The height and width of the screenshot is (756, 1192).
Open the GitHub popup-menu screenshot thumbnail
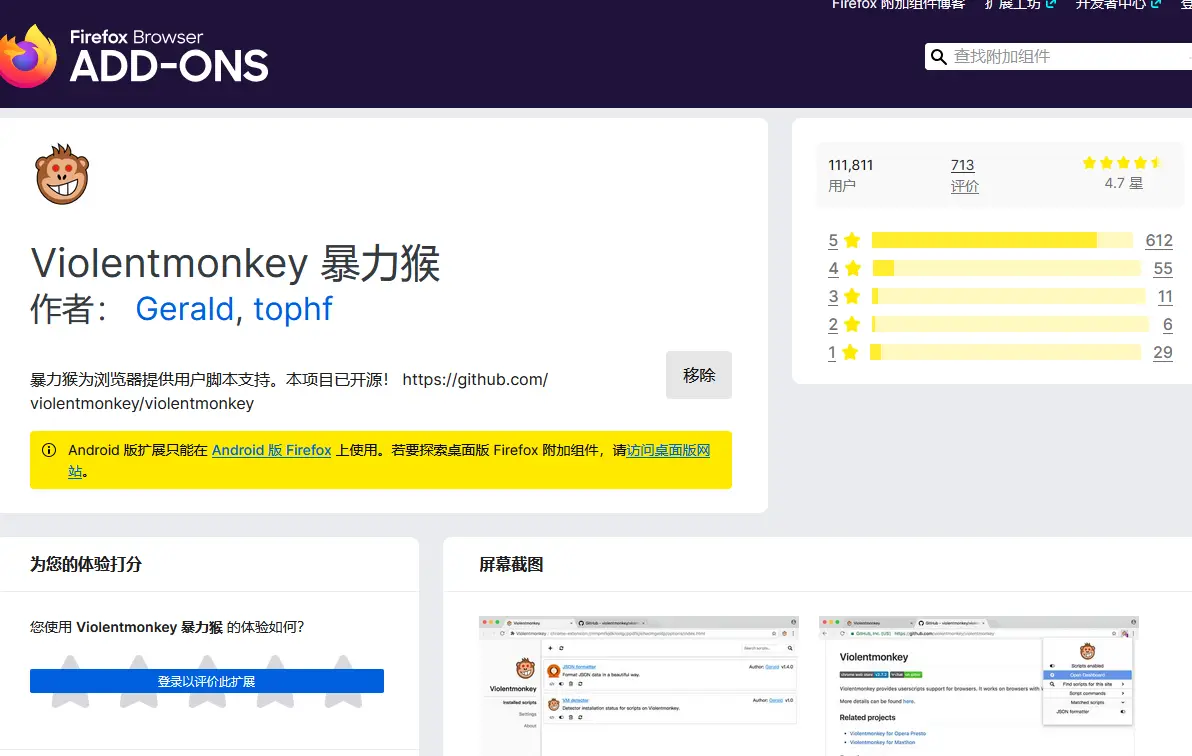coord(978,686)
